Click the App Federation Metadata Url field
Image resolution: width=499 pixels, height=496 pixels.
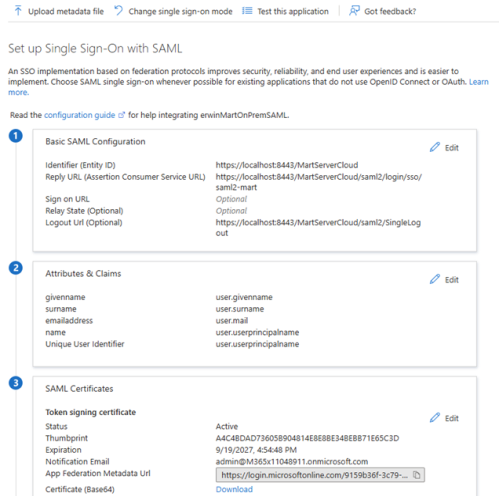click(320, 475)
